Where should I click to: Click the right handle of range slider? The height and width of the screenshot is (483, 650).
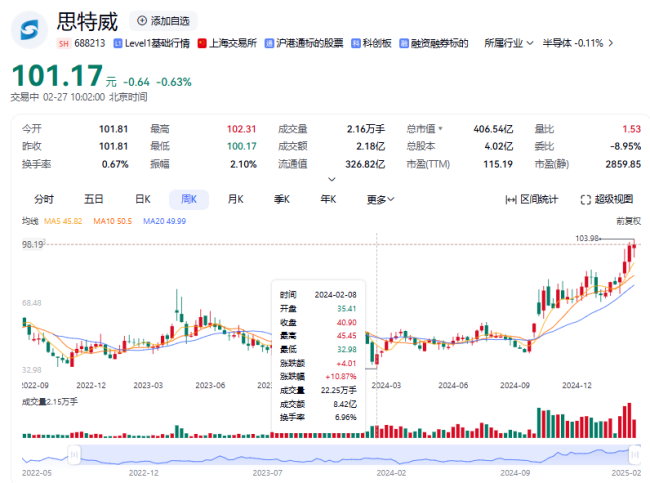(635, 455)
